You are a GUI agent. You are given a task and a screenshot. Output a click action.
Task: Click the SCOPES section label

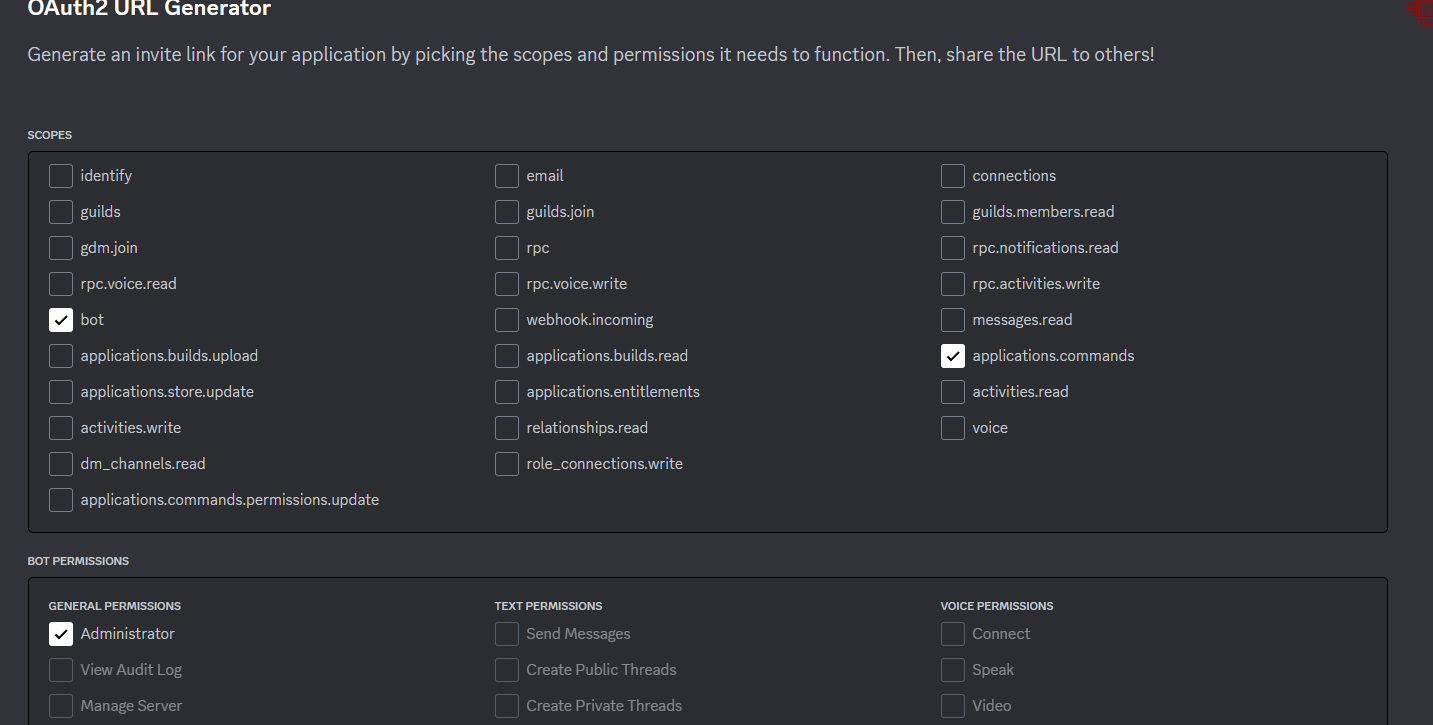(50, 135)
